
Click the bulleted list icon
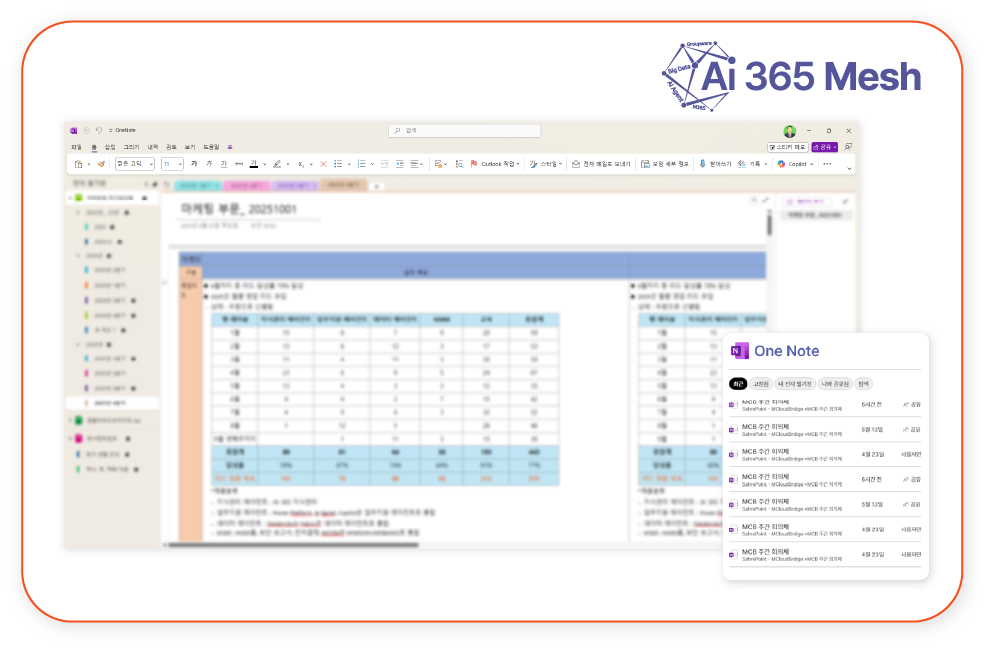point(338,164)
